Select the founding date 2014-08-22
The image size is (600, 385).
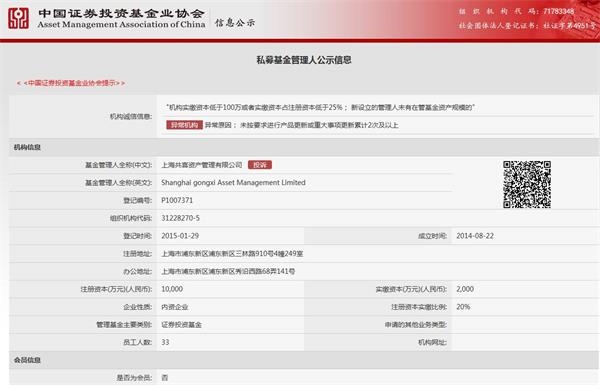[475, 236]
